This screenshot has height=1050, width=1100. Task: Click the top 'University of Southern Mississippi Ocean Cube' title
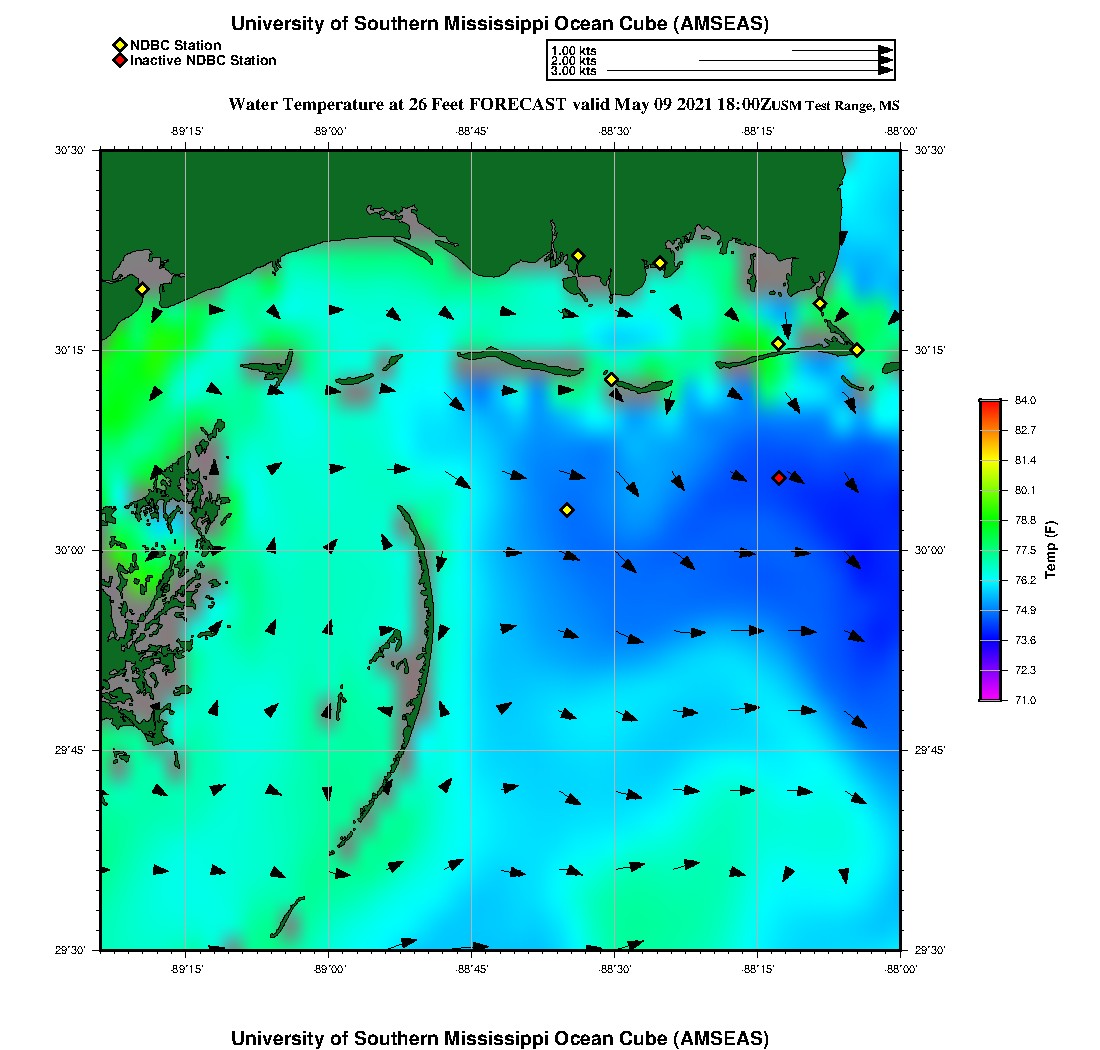click(499, 23)
